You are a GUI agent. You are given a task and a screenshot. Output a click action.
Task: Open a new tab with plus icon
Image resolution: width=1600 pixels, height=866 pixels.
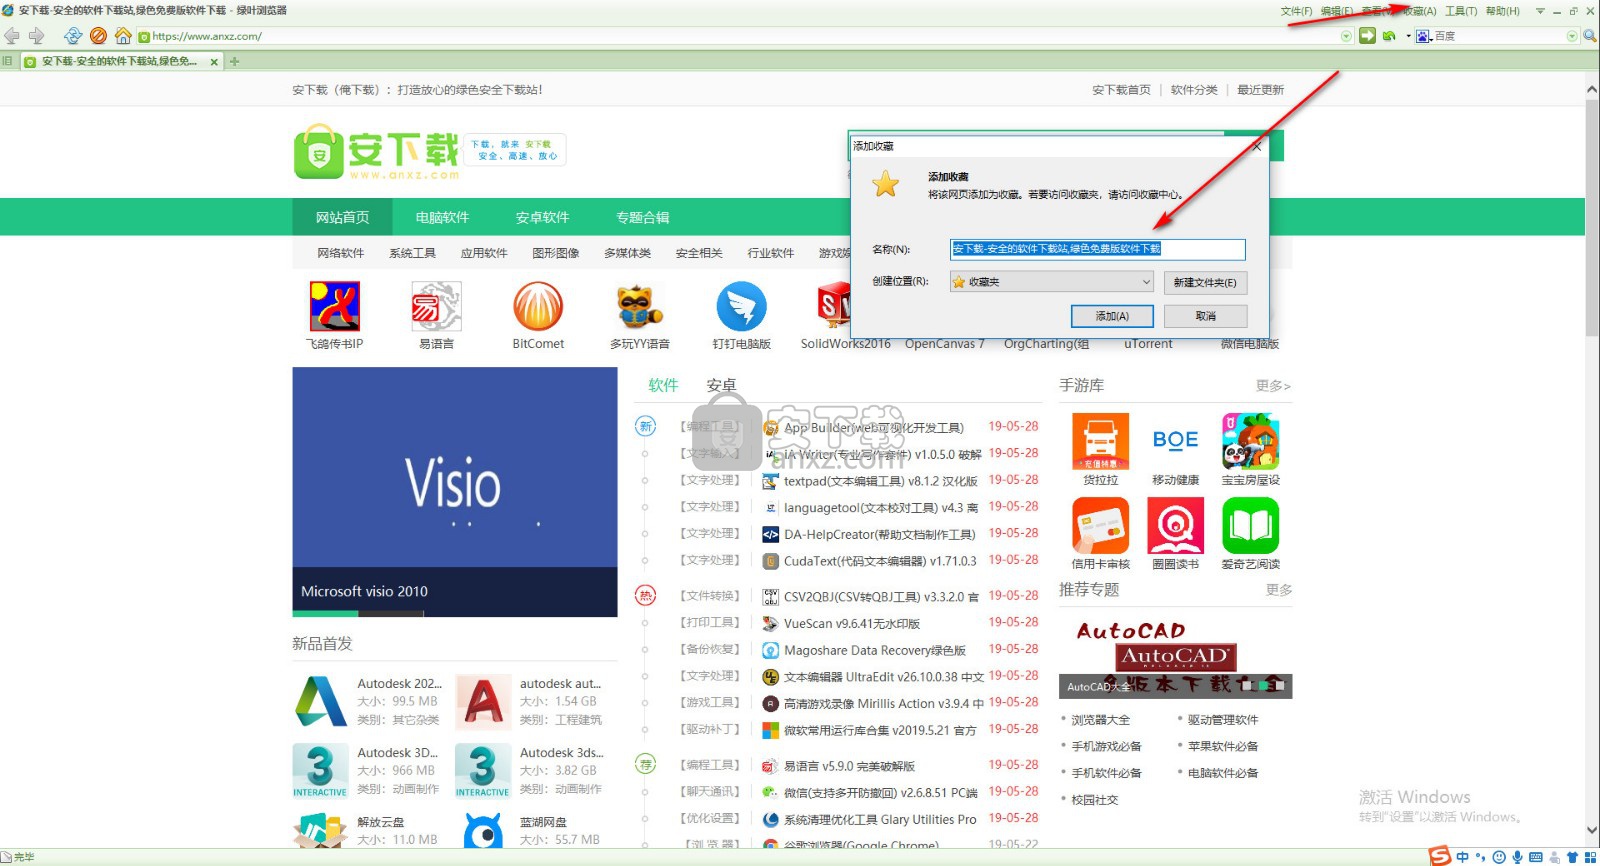click(234, 61)
